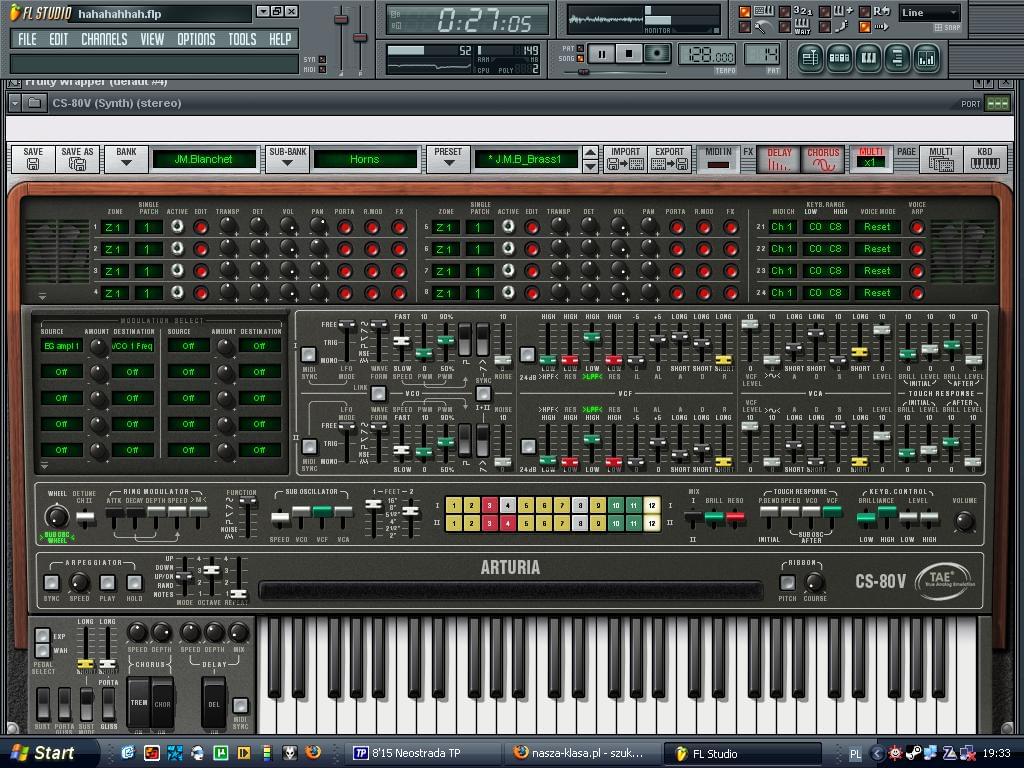1025x771 pixels.
Task: Click the ribbon controller strip
Action: [x=511, y=591]
